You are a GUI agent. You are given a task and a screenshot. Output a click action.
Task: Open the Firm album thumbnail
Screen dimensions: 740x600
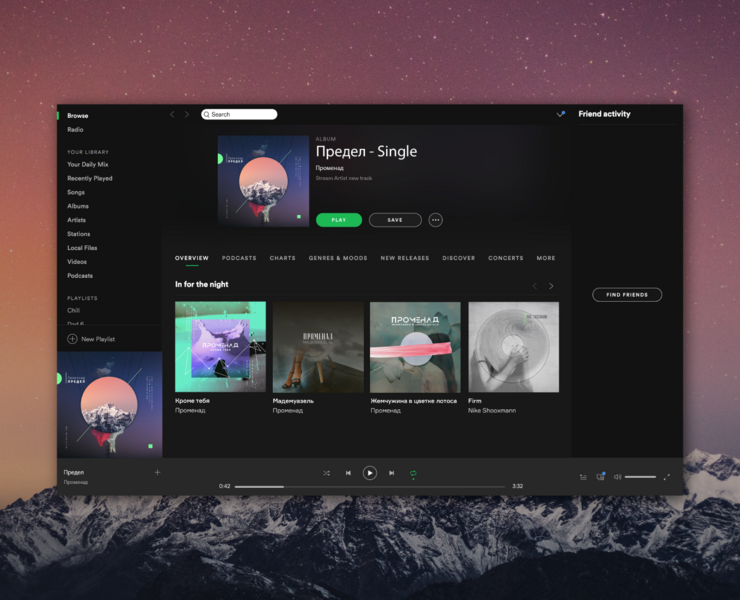coord(513,347)
